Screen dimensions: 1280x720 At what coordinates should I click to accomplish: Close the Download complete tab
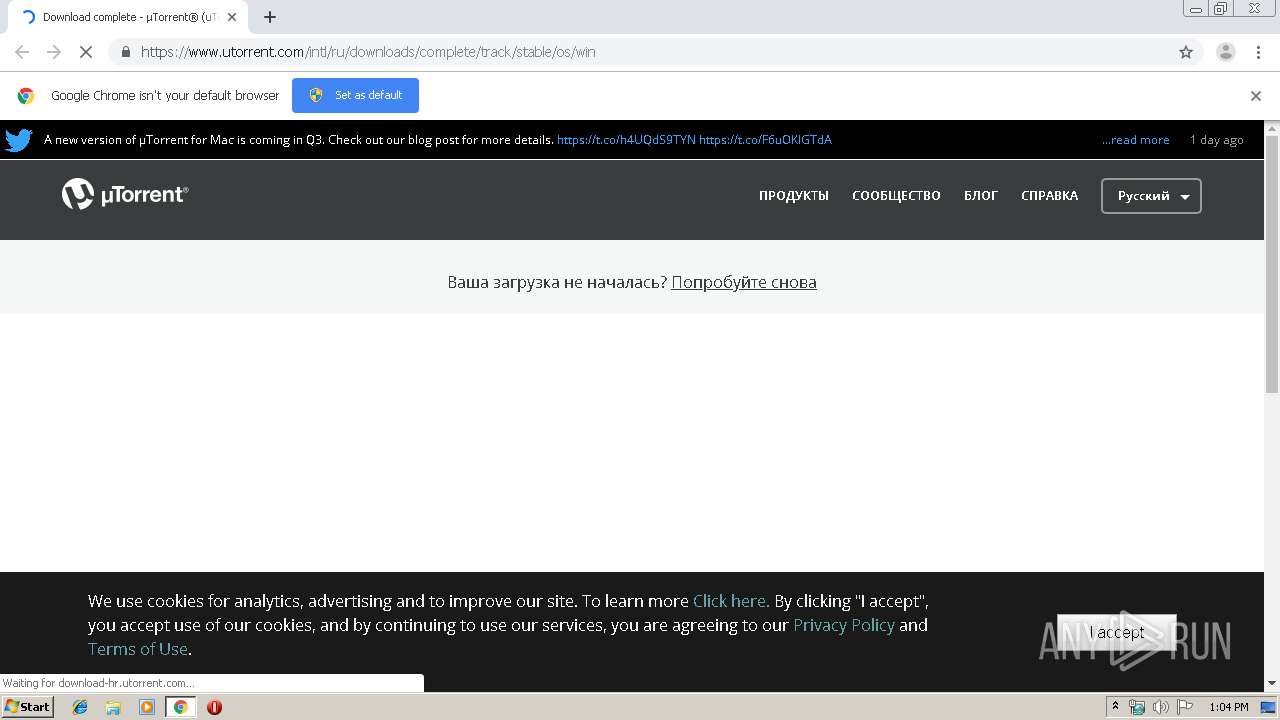[x=232, y=17]
